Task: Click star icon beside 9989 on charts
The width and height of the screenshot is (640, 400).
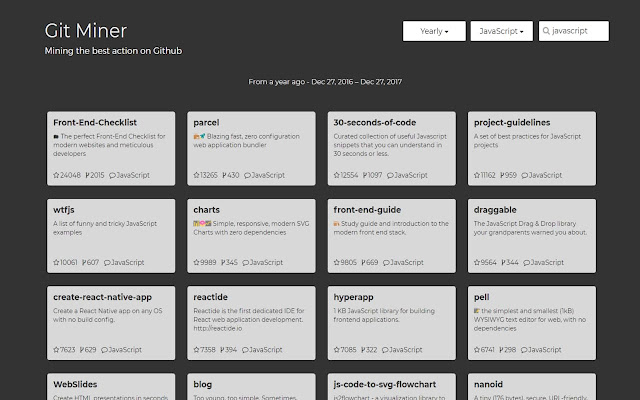Action: coord(196,262)
